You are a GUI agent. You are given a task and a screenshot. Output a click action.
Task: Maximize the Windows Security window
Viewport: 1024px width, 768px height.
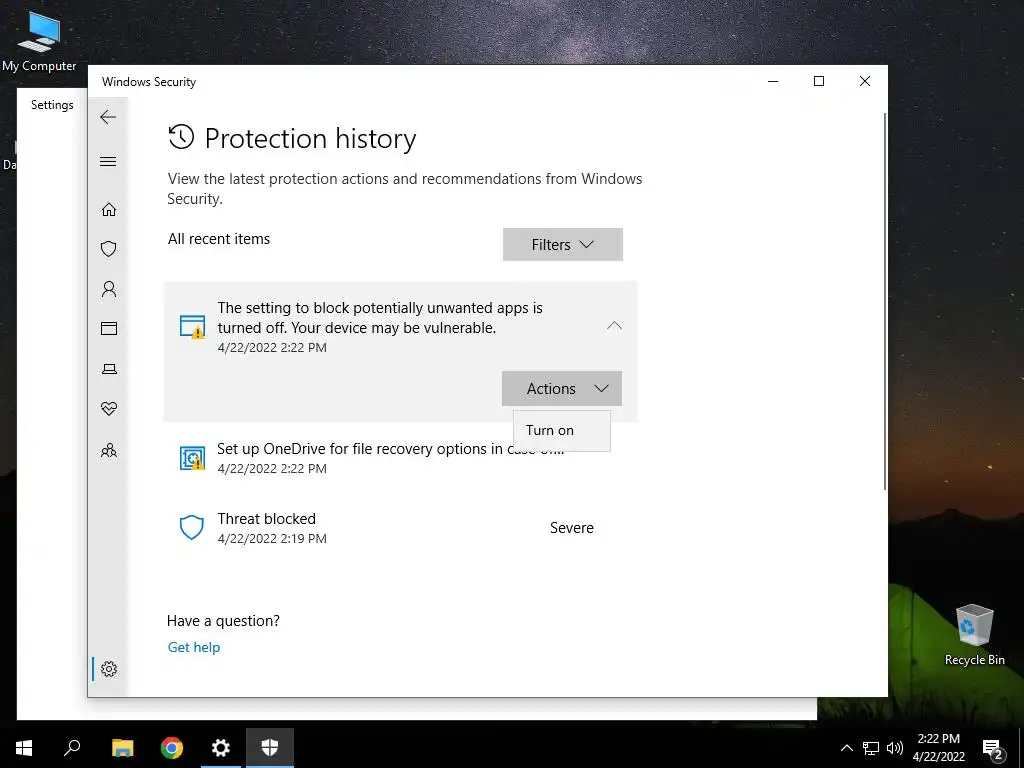(x=819, y=81)
